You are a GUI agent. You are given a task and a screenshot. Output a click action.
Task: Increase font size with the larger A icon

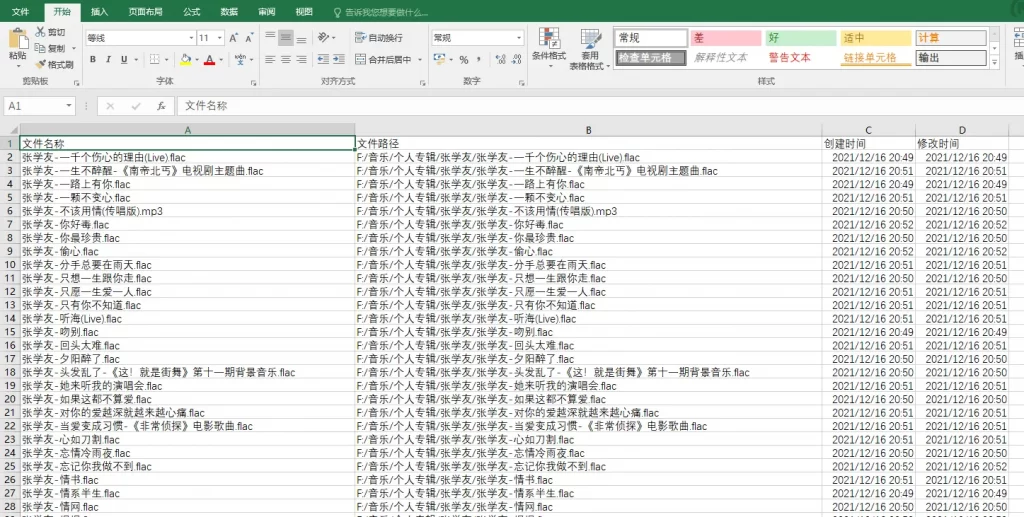click(x=233, y=38)
